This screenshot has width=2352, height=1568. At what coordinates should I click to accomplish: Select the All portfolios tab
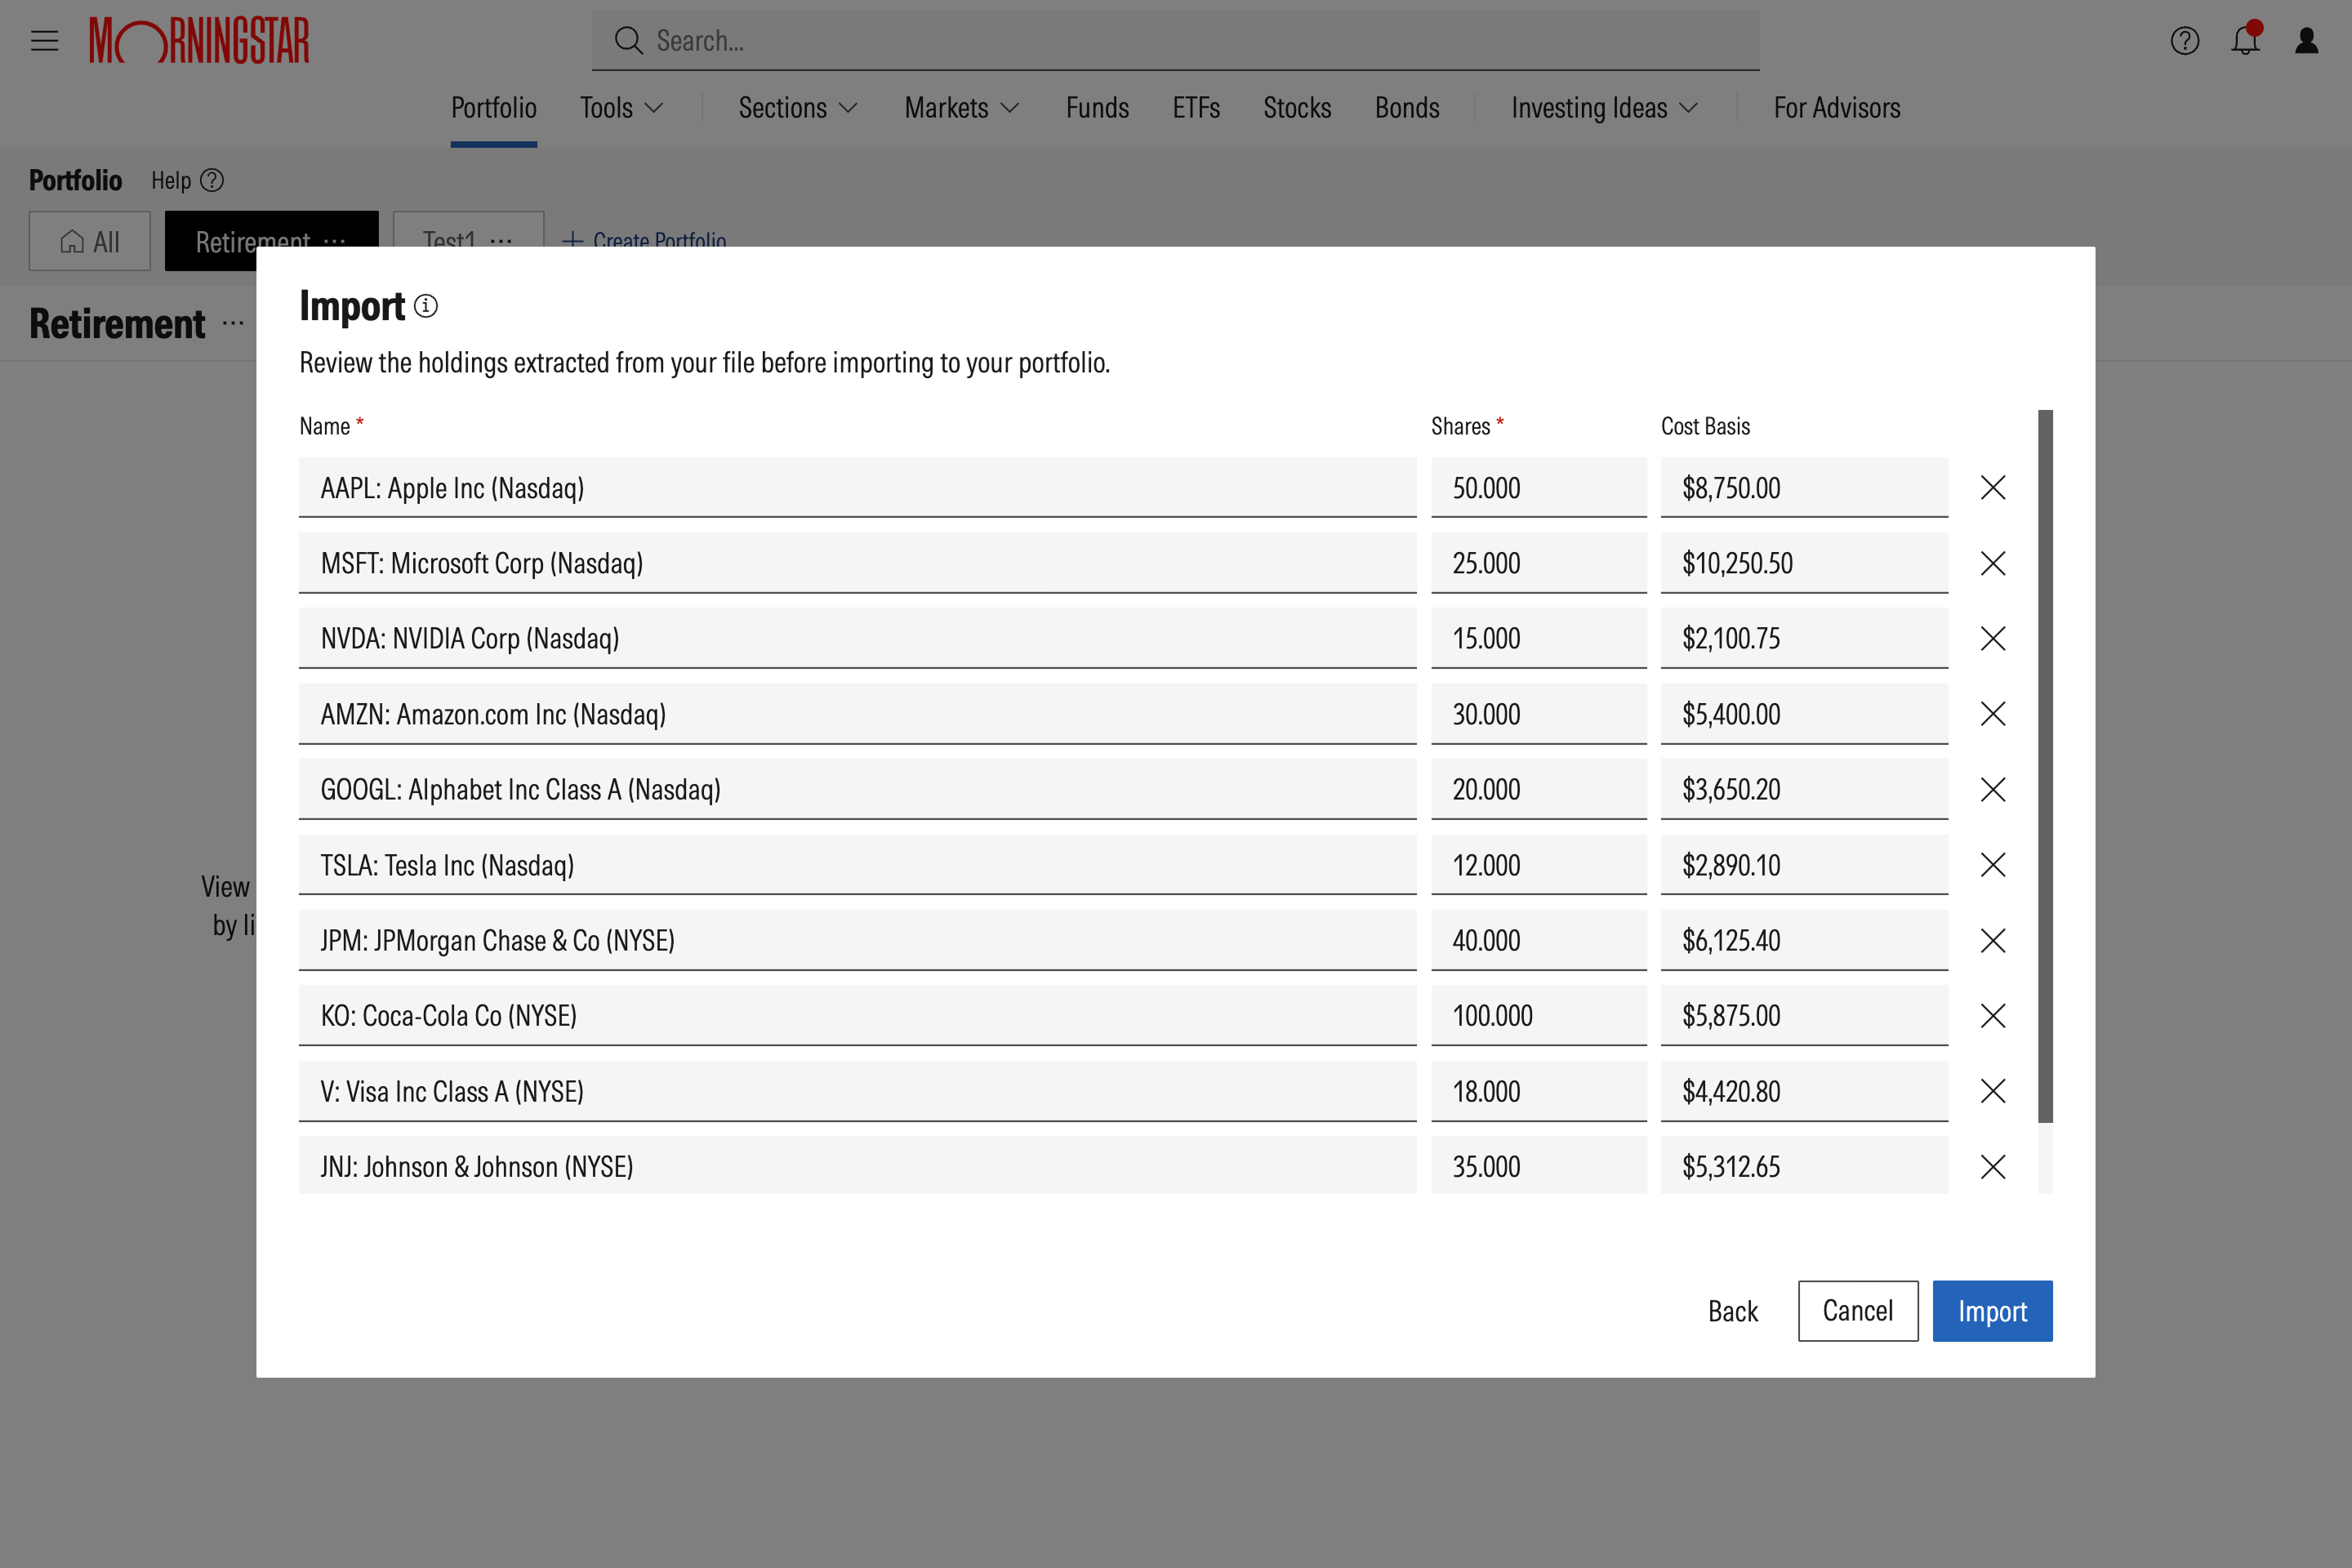tap(90, 241)
